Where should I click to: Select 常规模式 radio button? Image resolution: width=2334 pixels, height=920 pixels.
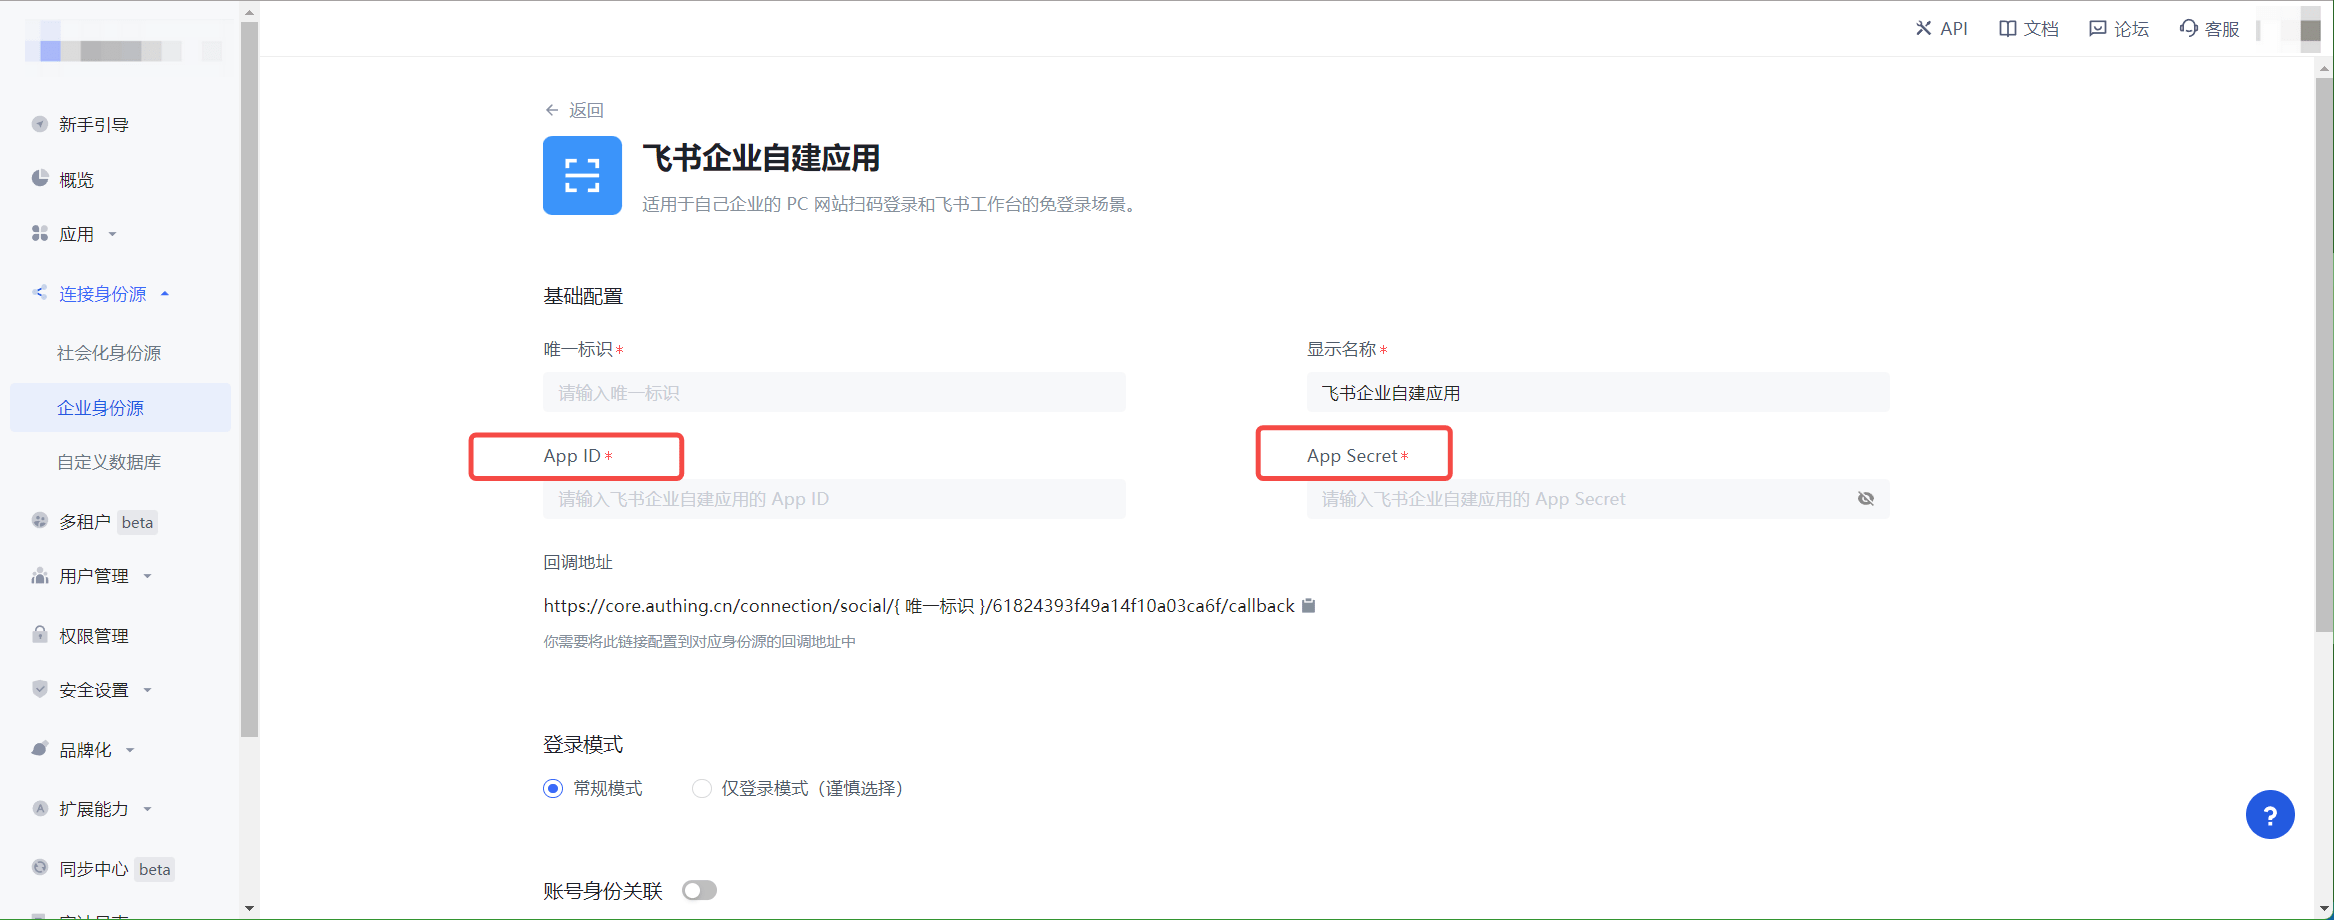tap(553, 789)
